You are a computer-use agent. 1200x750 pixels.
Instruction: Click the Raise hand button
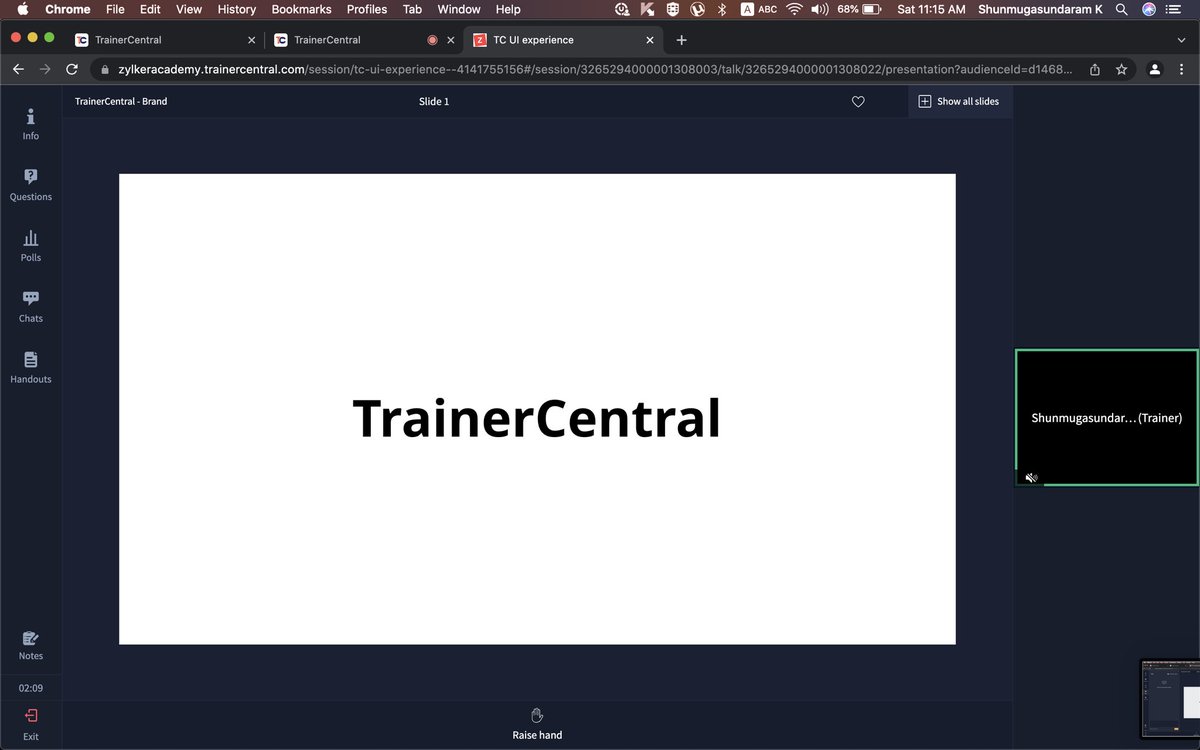[537, 724]
